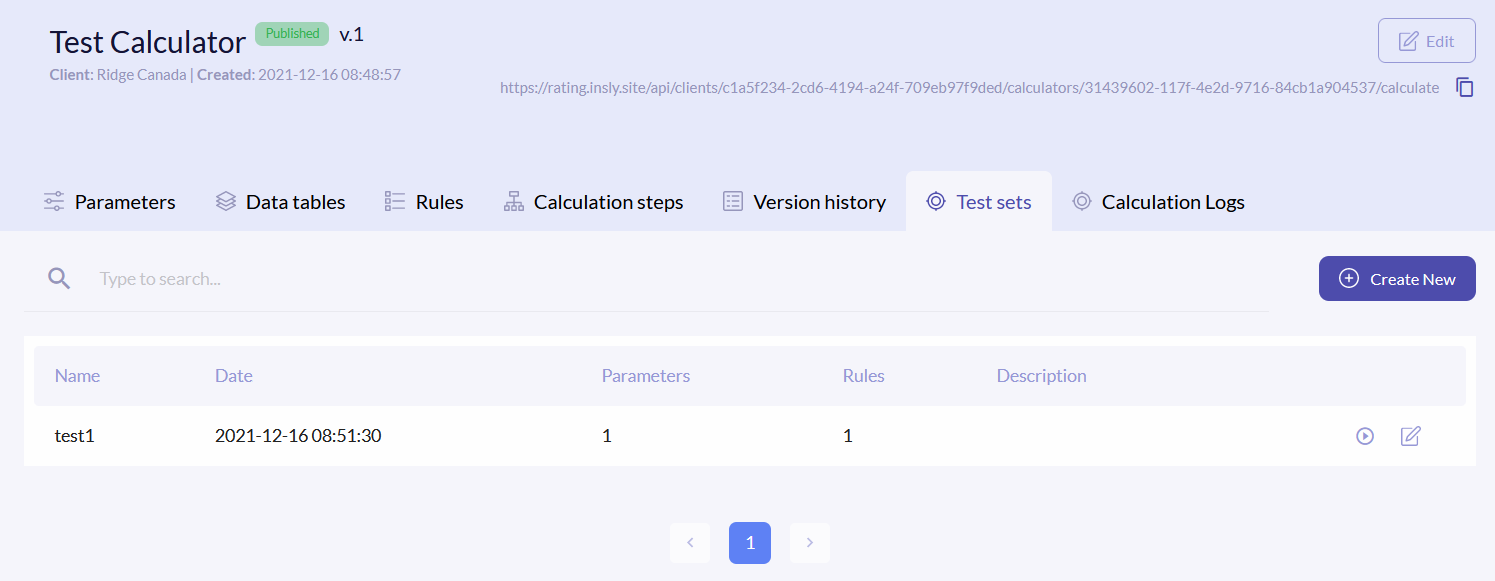Edit the test1 test set row
This screenshot has height=581, width=1495.
click(1410, 436)
